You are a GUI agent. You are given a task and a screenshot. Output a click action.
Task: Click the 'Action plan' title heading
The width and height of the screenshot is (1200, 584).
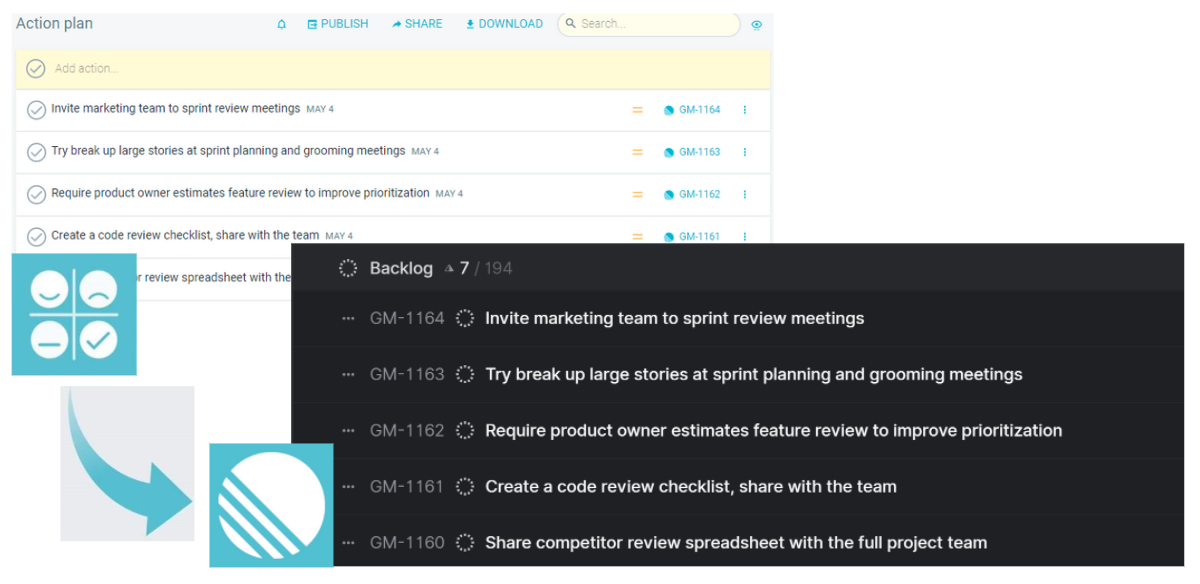[54, 23]
